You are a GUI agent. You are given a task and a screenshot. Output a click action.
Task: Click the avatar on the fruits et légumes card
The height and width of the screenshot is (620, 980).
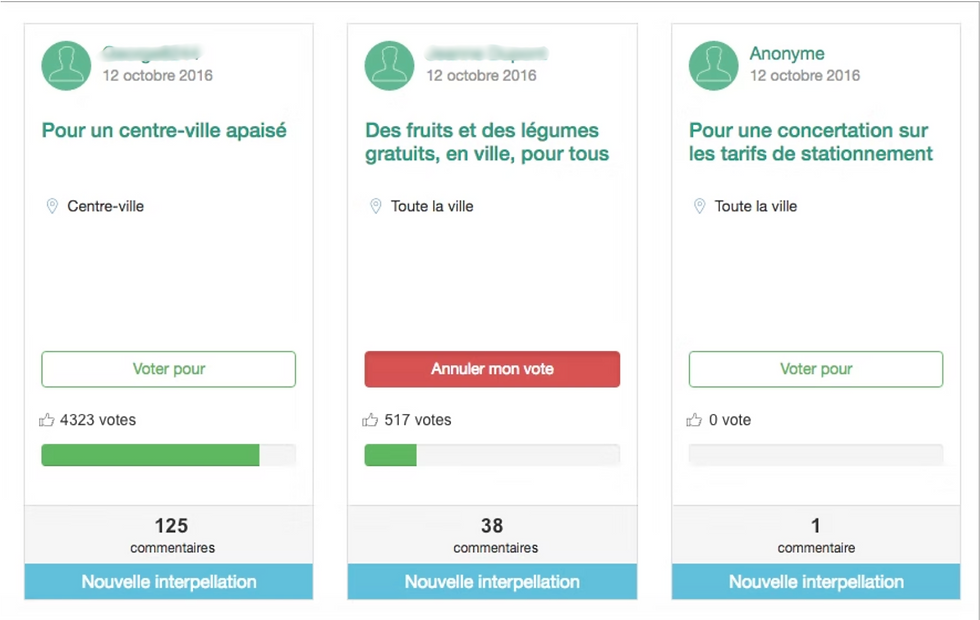pyautogui.click(x=390, y=65)
